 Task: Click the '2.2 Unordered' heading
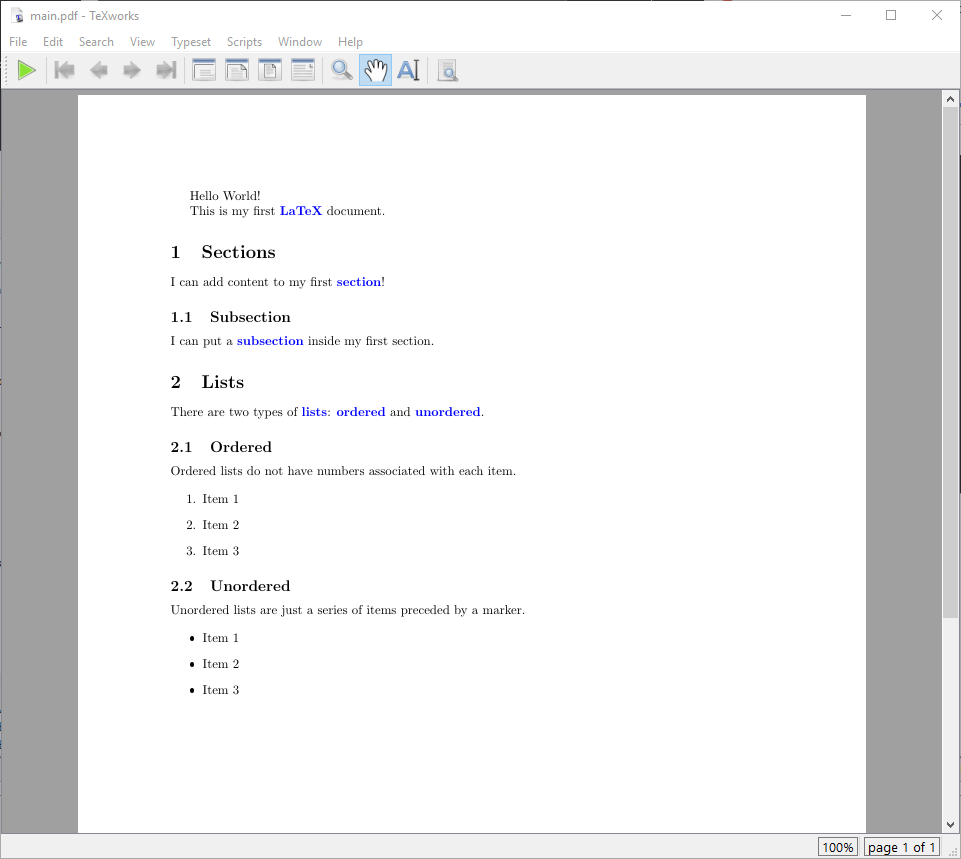(x=230, y=586)
